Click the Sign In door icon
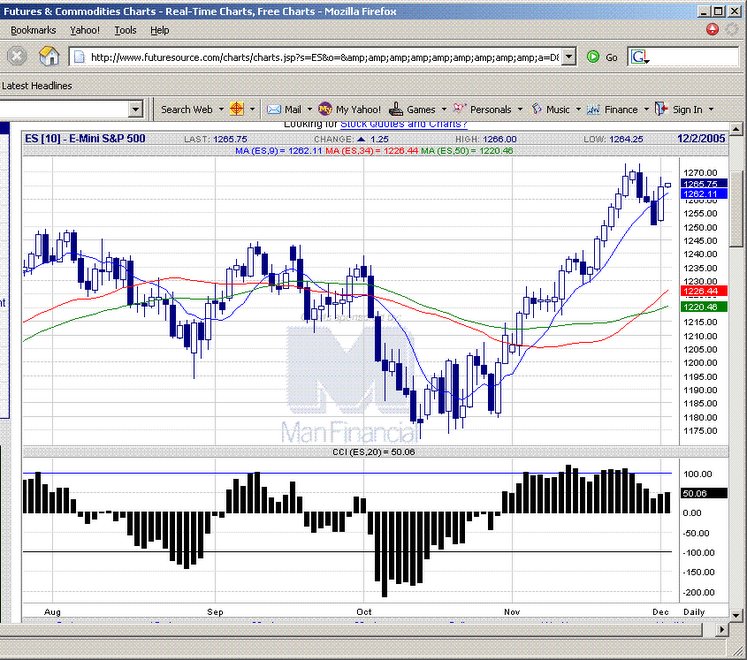The image size is (747, 660). click(x=661, y=109)
